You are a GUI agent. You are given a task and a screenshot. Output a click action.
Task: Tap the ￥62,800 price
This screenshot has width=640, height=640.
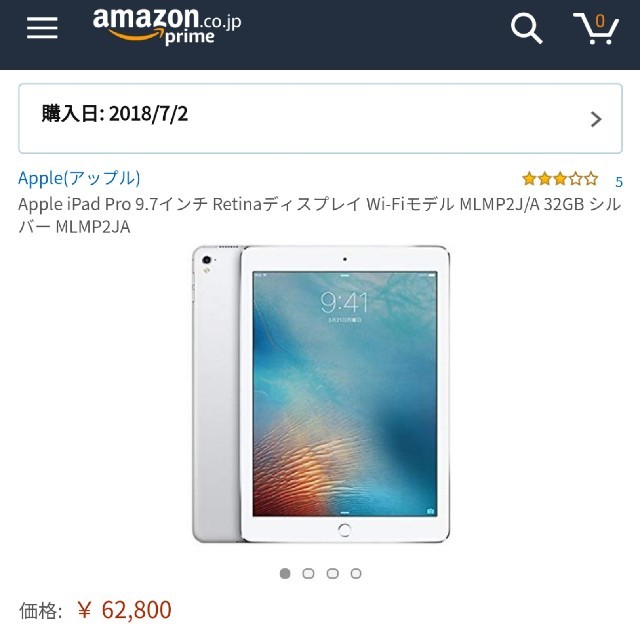(124, 610)
